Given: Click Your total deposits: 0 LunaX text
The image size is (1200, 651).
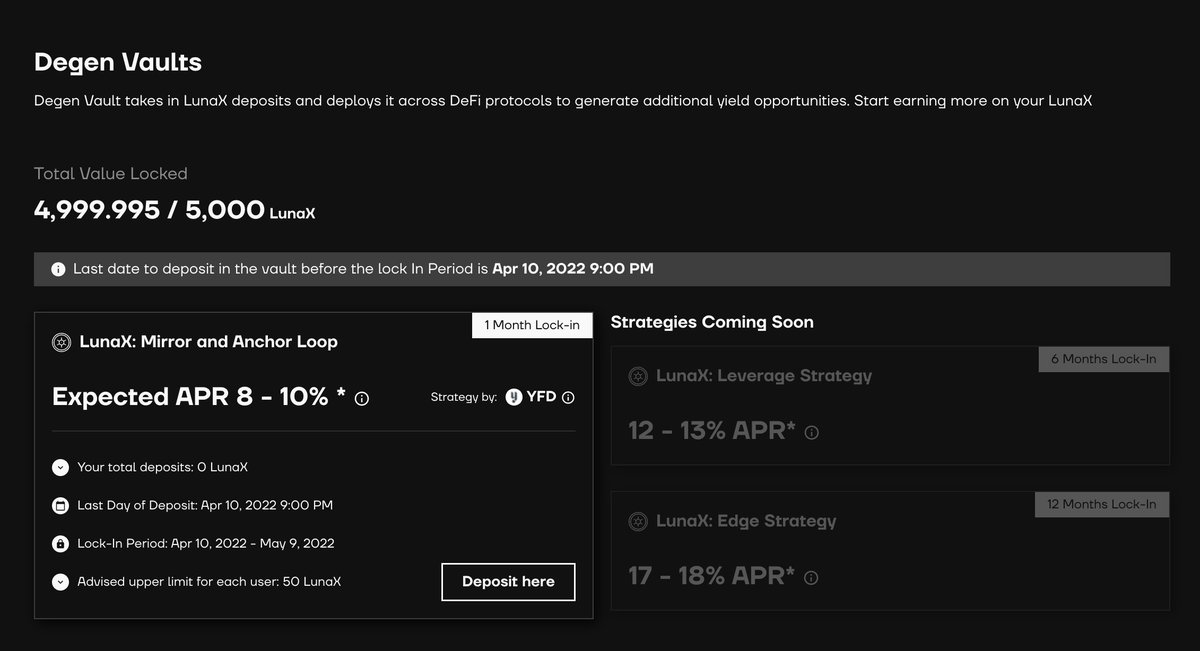Looking at the screenshot, I should (x=163, y=467).
